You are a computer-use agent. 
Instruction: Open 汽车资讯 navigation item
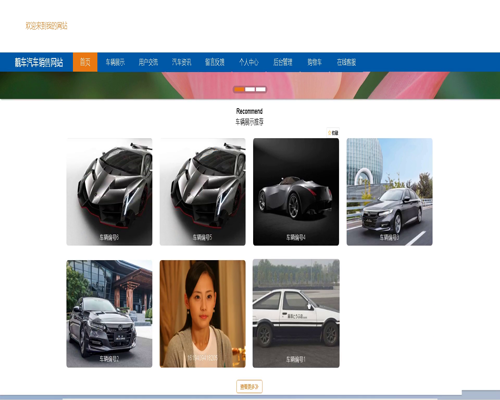point(182,62)
